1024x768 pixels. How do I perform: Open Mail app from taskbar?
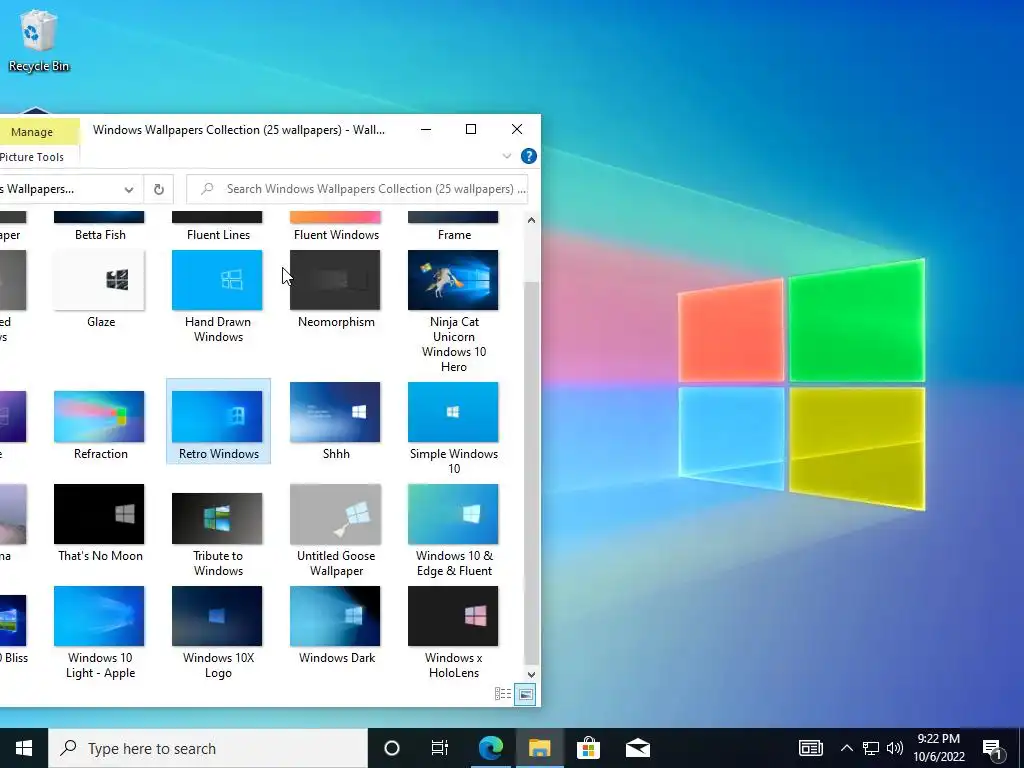click(x=637, y=748)
